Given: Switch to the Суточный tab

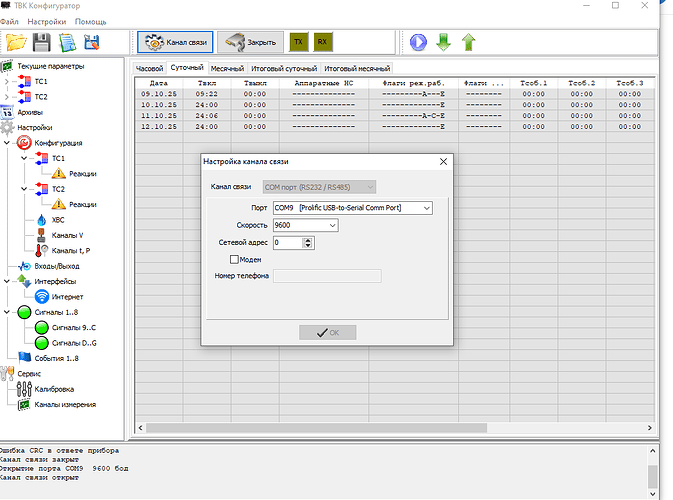Looking at the screenshot, I should point(187,68).
